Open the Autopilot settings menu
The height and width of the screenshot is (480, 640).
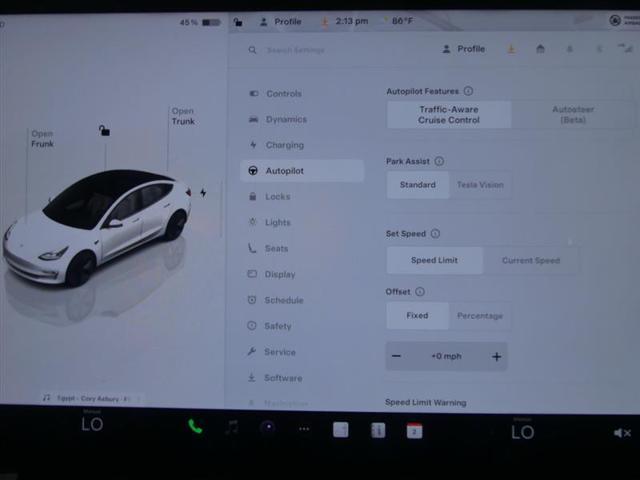(302, 171)
